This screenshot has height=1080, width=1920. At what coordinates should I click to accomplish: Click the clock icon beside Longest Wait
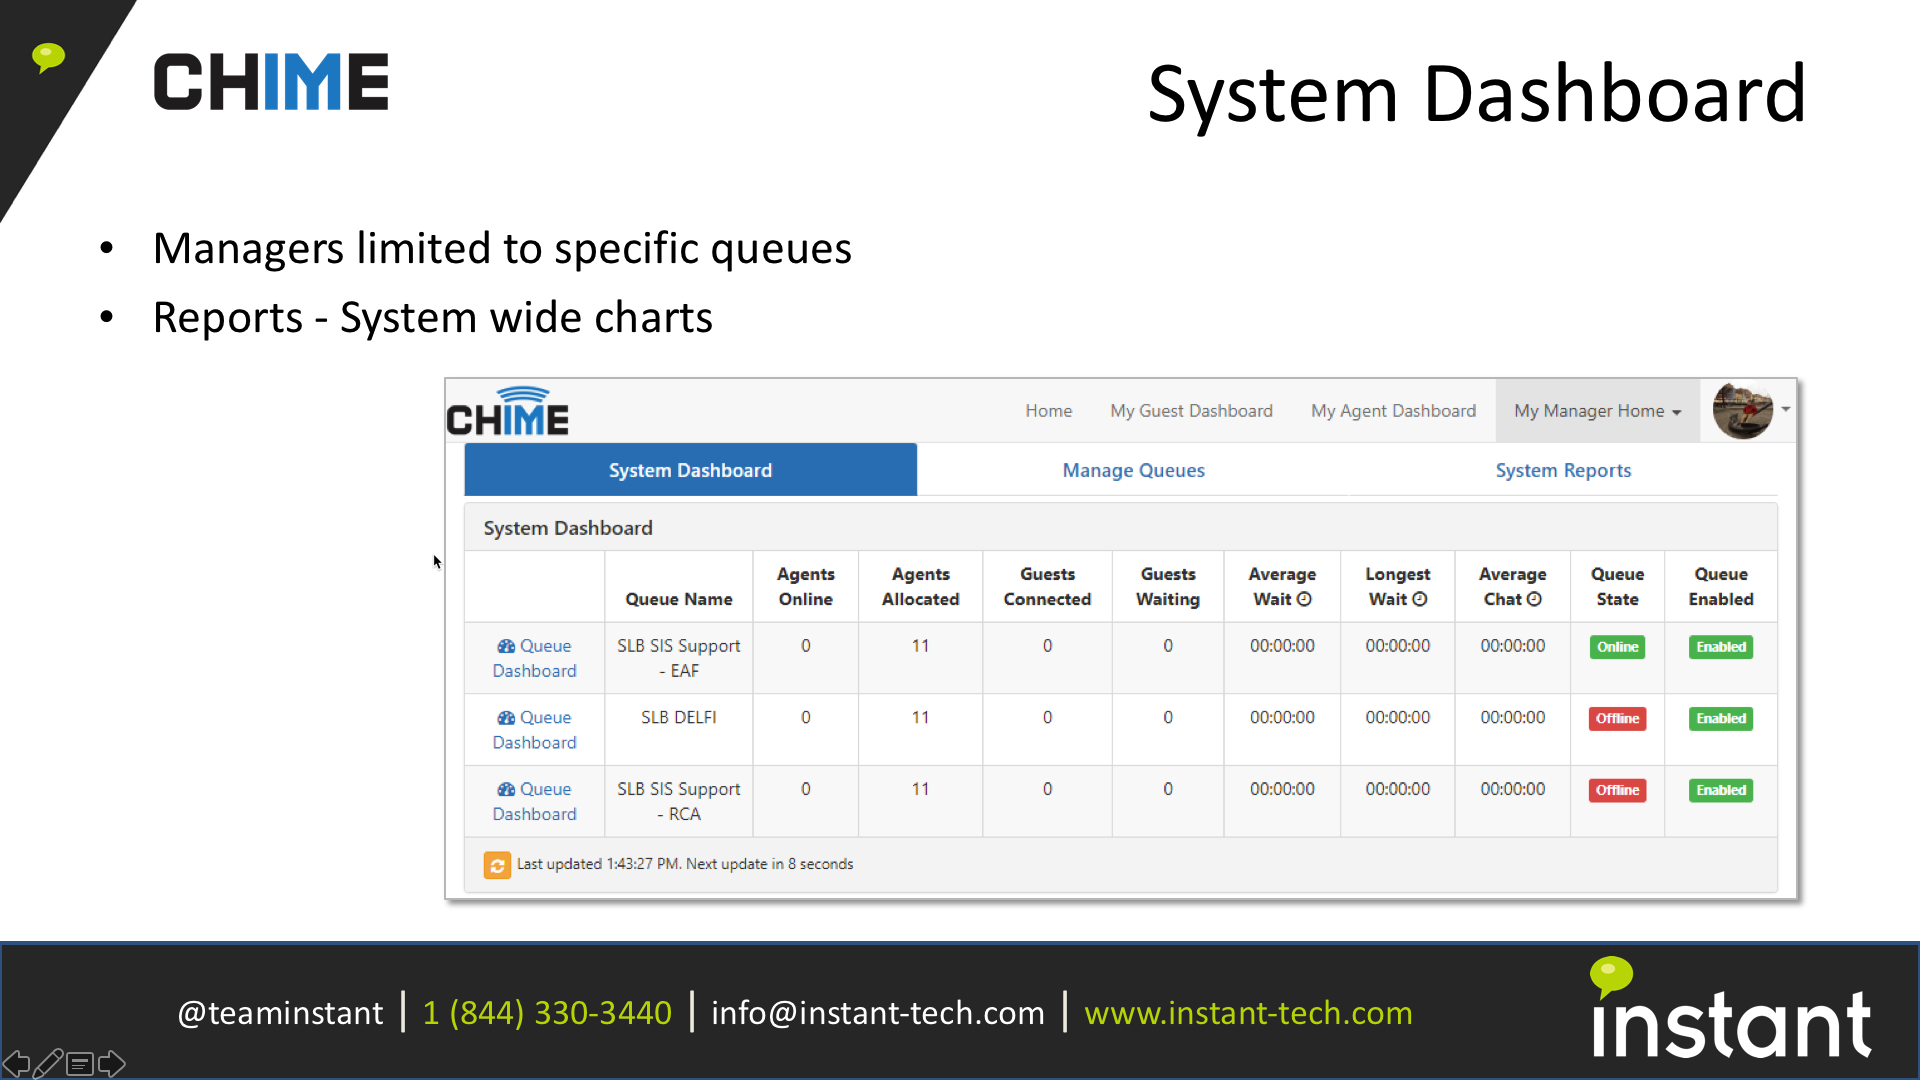[x=1420, y=599]
